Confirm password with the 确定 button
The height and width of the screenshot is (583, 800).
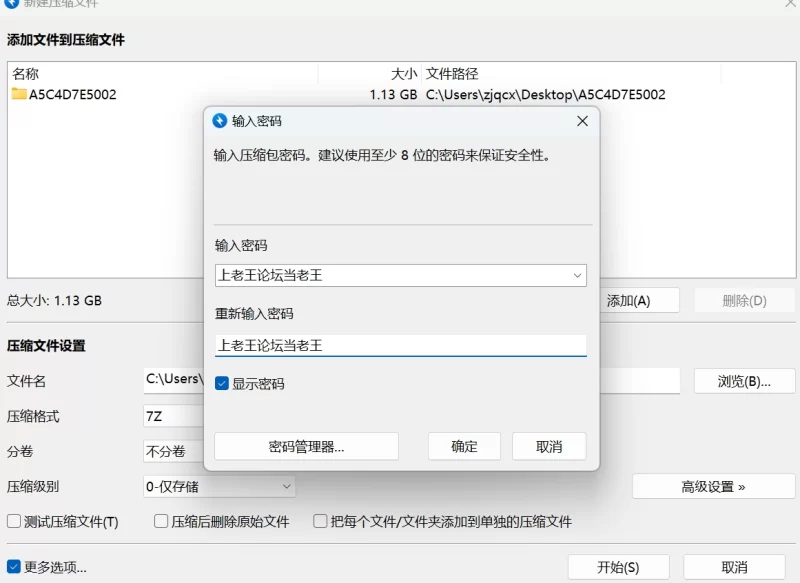tap(464, 447)
